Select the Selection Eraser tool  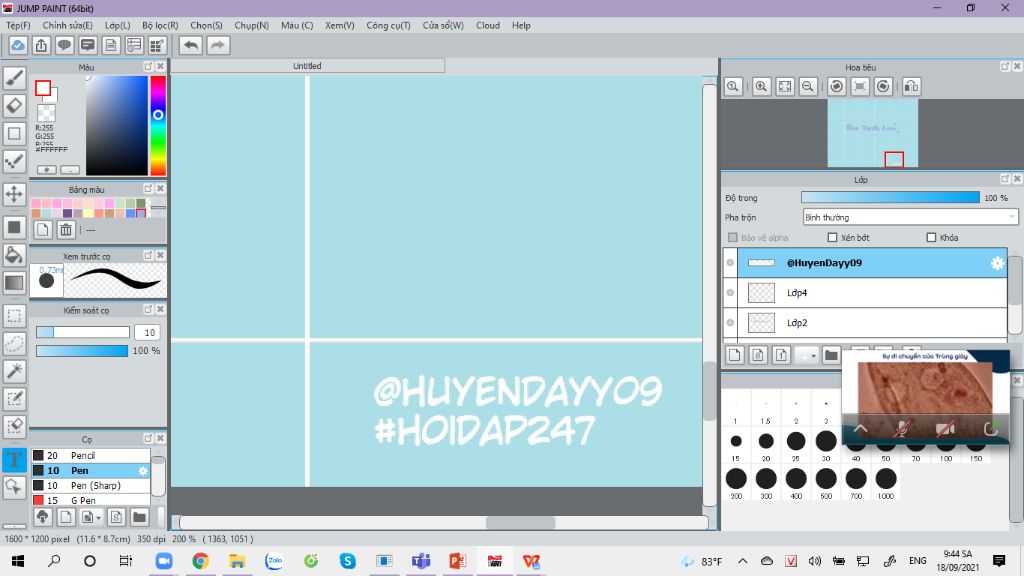[x=14, y=426]
